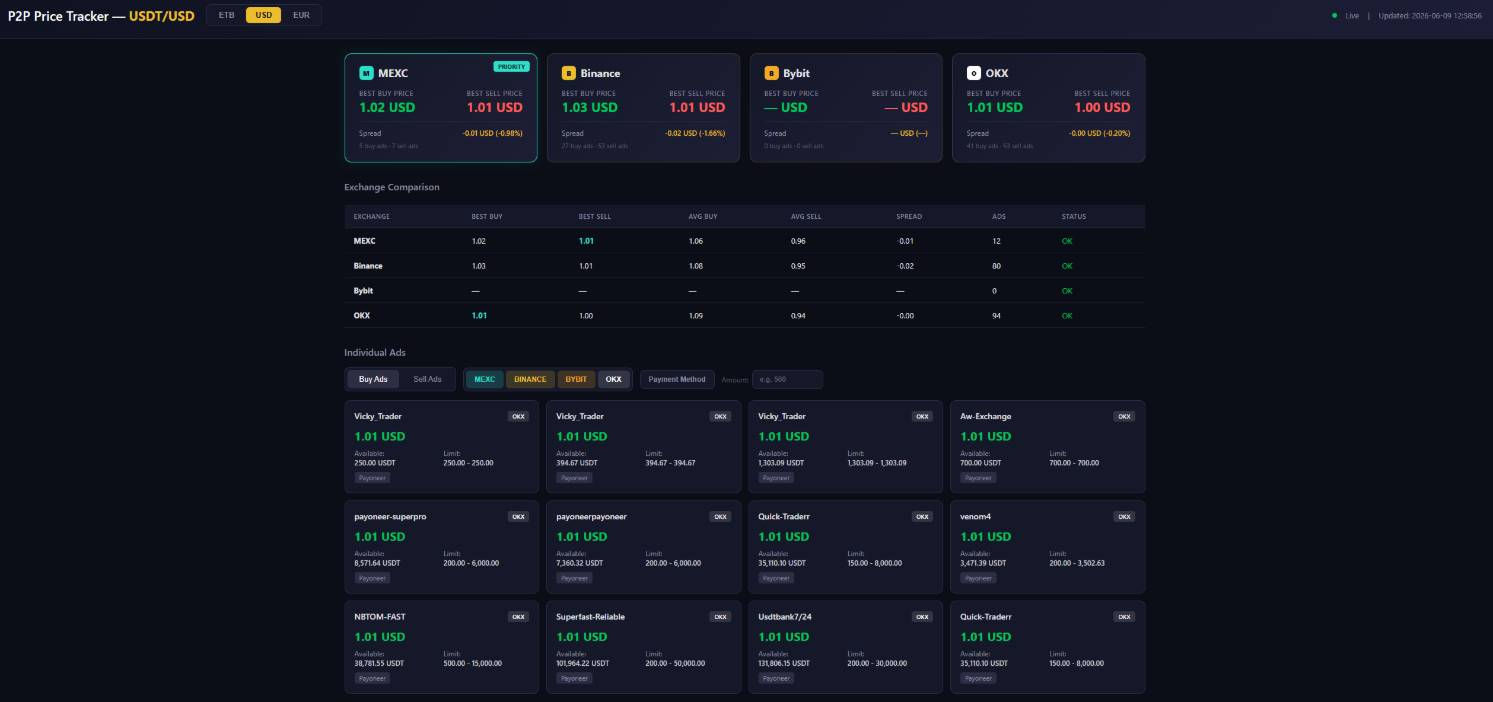
Task: Open the Superfast-Reliable ad card
Action: click(644, 647)
